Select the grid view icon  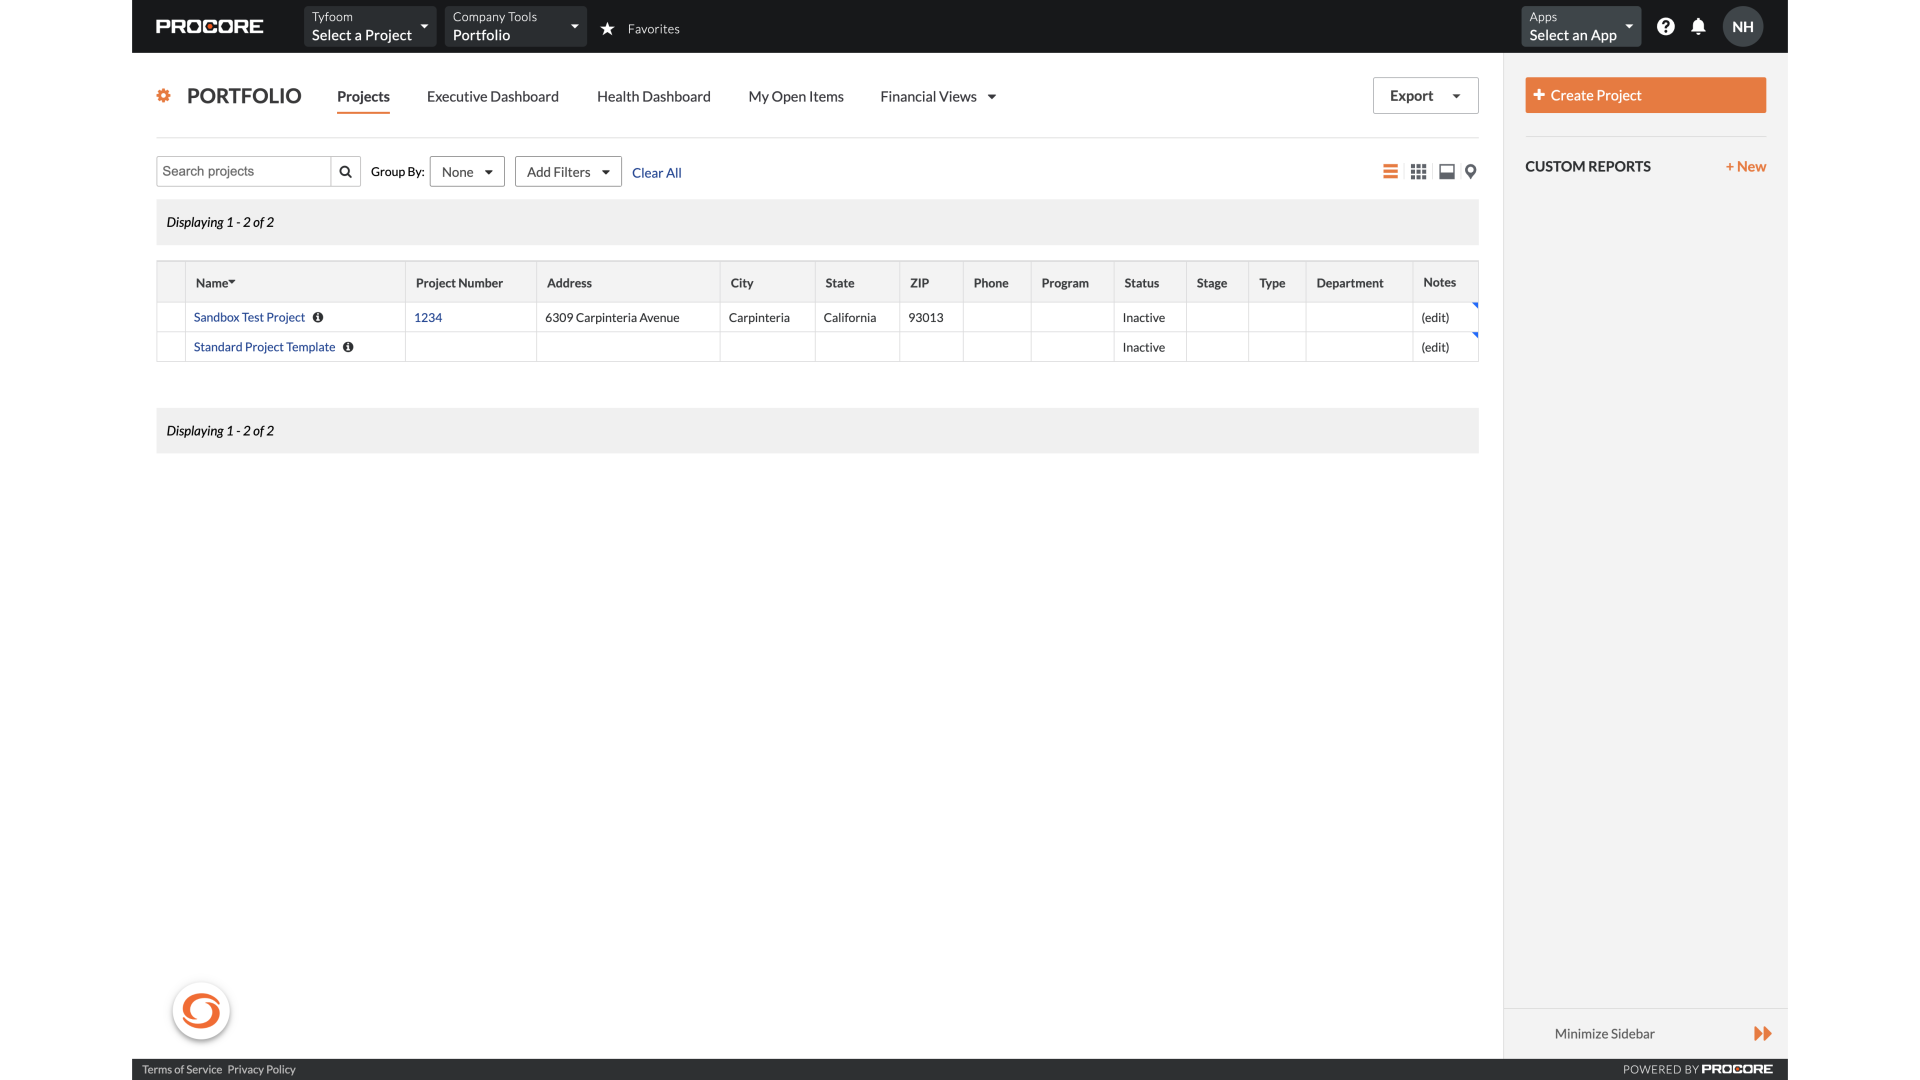tap(1419, 171)
